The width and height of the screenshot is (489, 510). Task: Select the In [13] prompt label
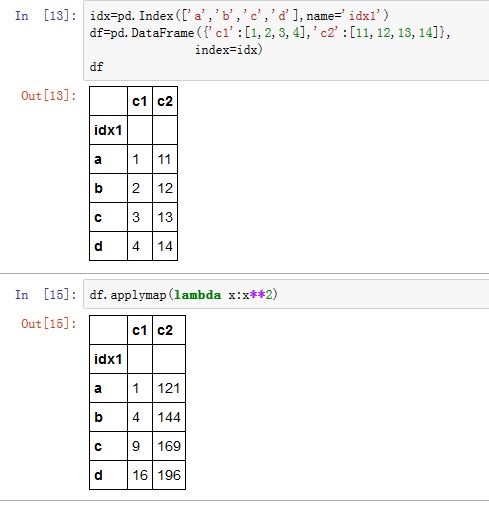point(46,16)
